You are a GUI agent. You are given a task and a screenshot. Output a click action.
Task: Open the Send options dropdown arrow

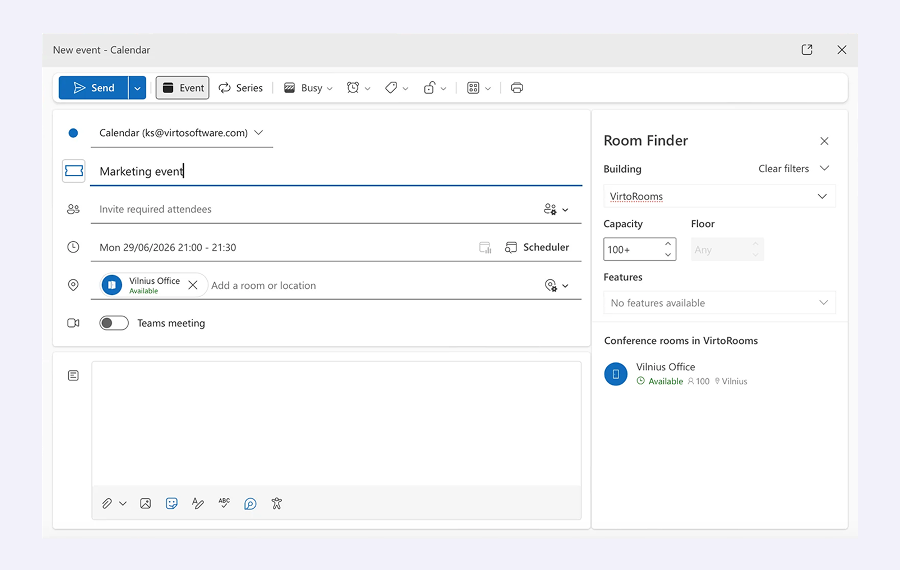[137, 88]
